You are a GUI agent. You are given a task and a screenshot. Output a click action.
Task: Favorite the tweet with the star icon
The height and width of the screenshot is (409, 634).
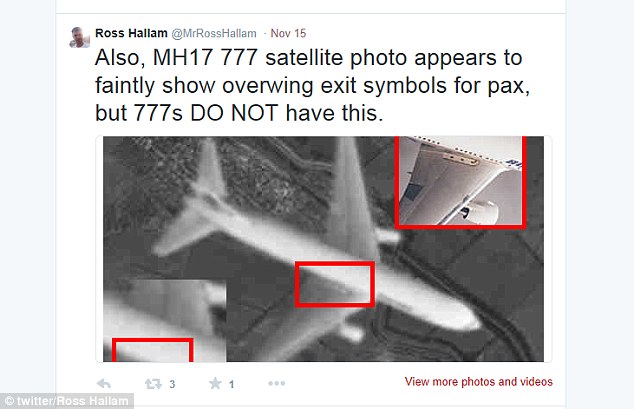(x=215, y=383)
